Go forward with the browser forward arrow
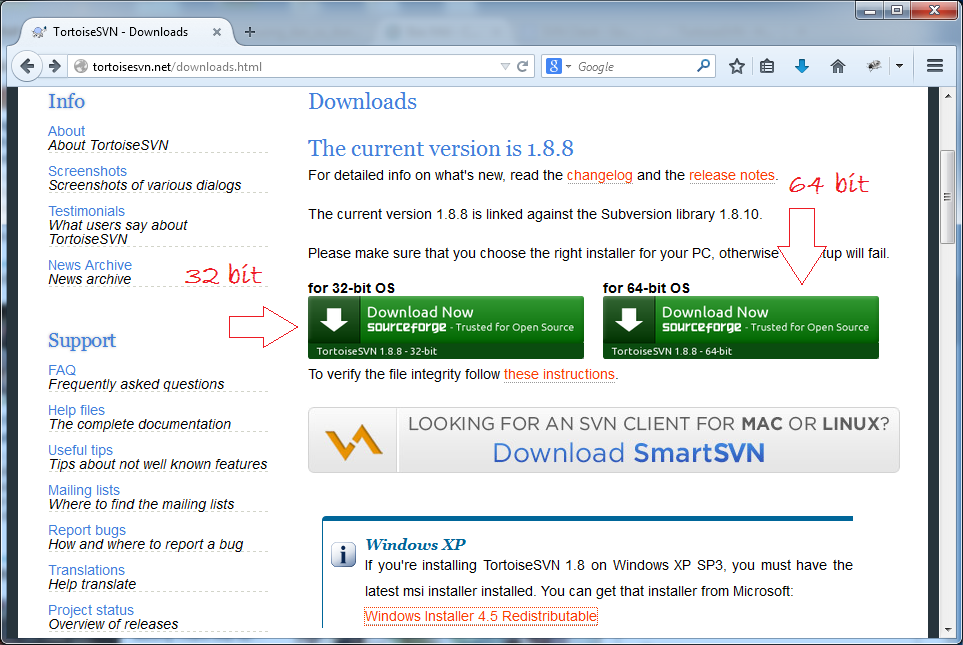Screen dimensions: 963x645 pos(55,66)
